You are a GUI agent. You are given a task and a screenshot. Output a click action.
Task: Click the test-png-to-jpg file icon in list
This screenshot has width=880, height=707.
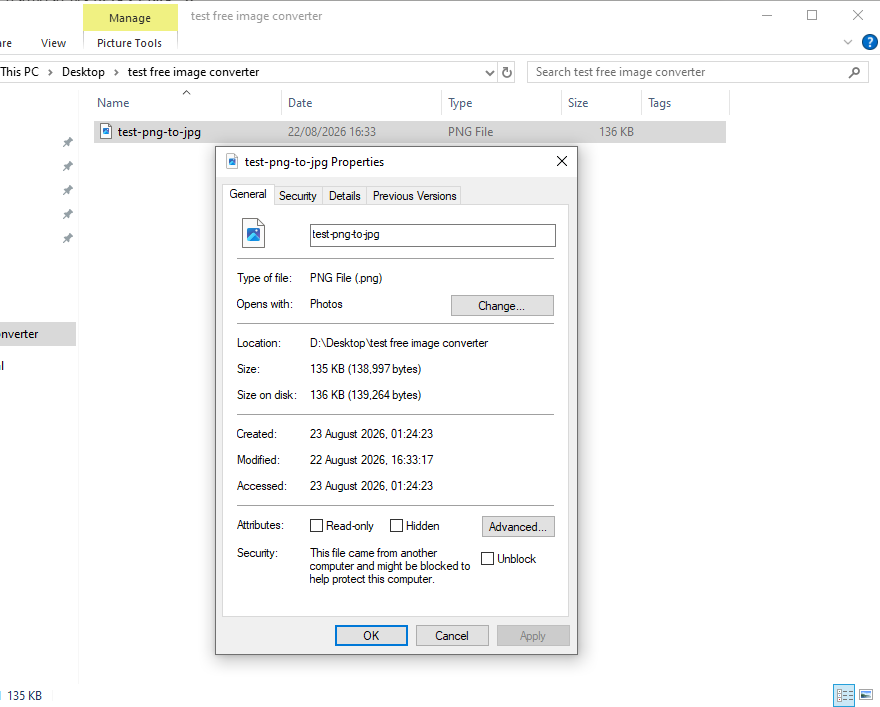(x=106, y=131)
